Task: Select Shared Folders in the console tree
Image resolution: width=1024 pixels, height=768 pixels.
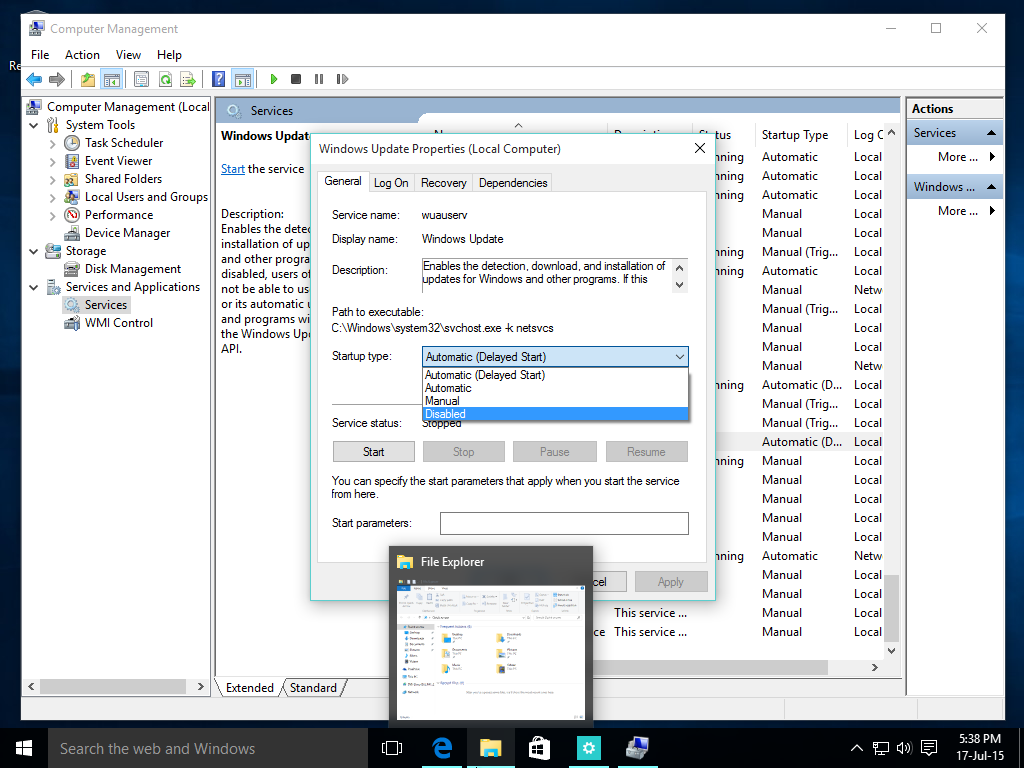Action: pyautogui.click(x=123, y=179)
